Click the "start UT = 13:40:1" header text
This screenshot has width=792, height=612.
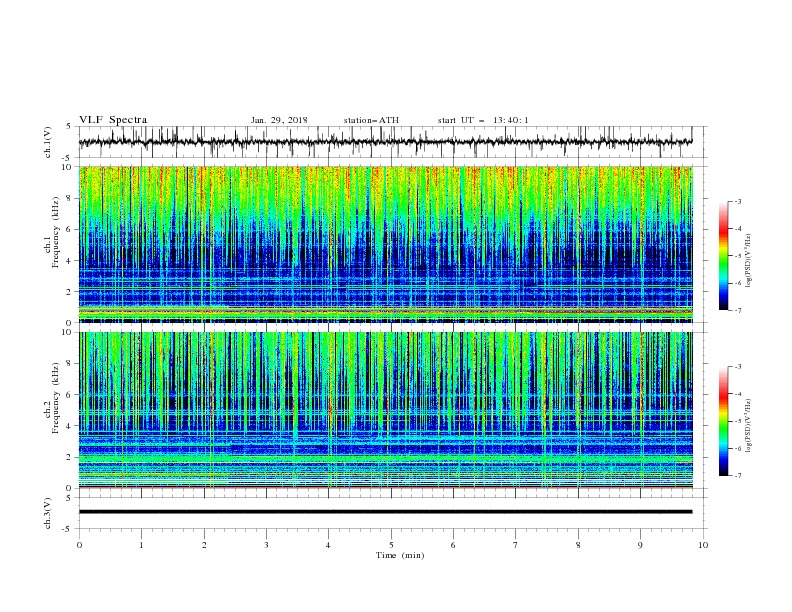click(483, 120)
